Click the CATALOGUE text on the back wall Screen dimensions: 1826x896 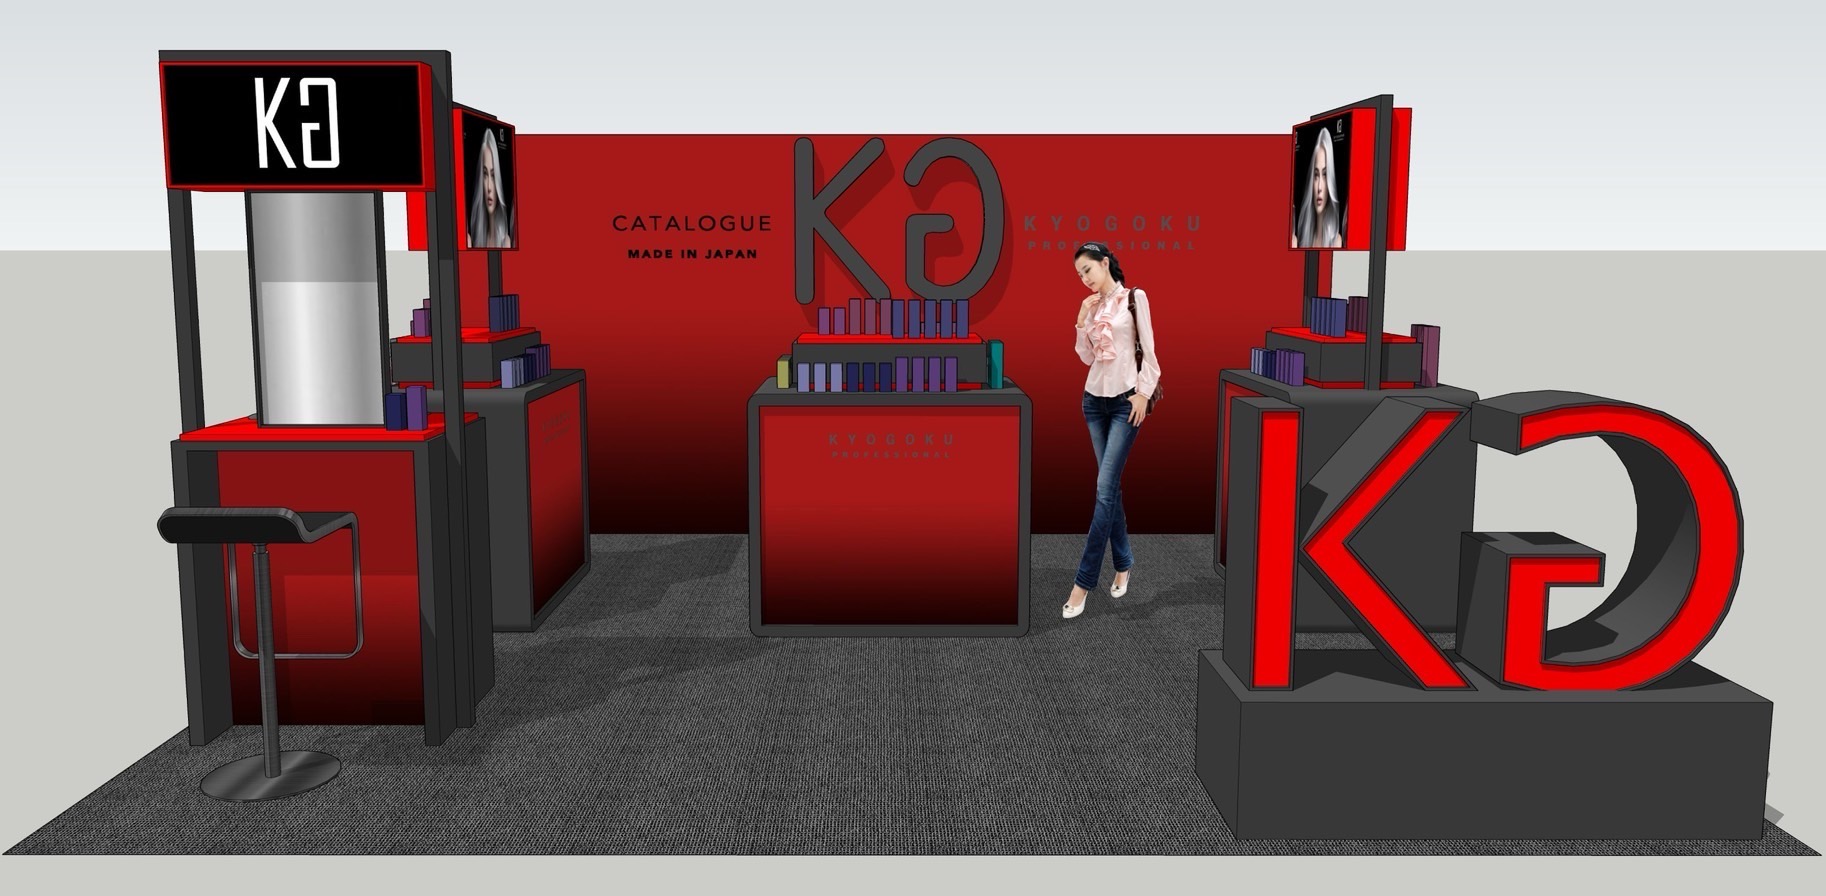tap(691, 224)
